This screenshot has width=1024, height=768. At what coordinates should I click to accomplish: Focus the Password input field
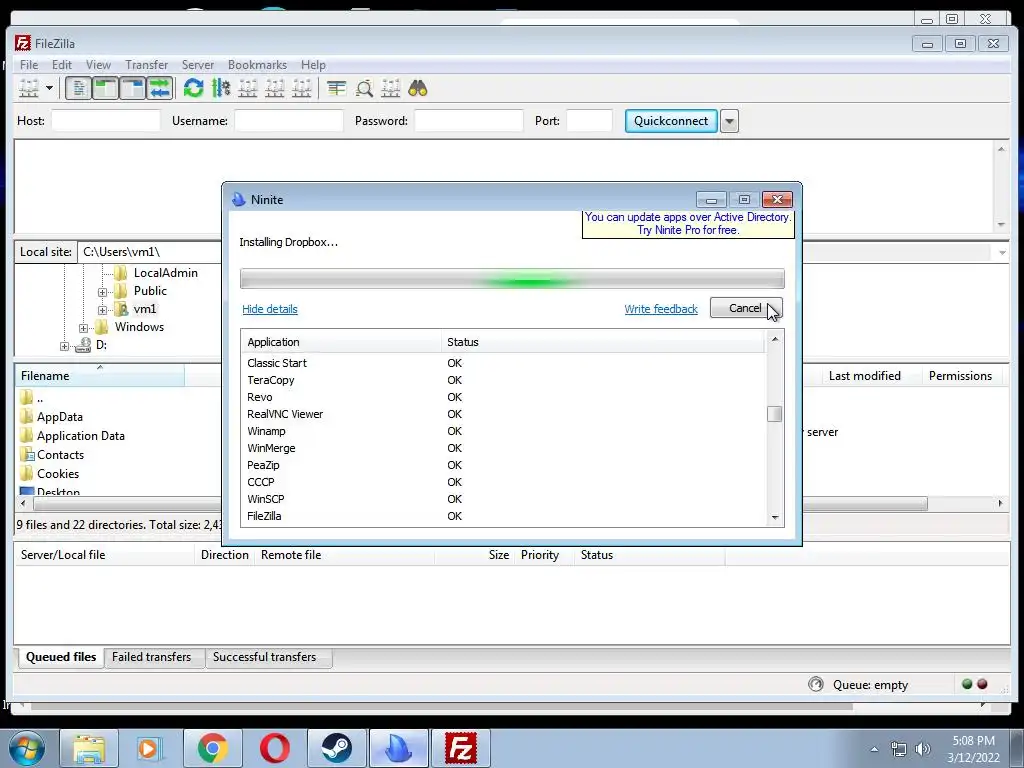click(469, 121)
